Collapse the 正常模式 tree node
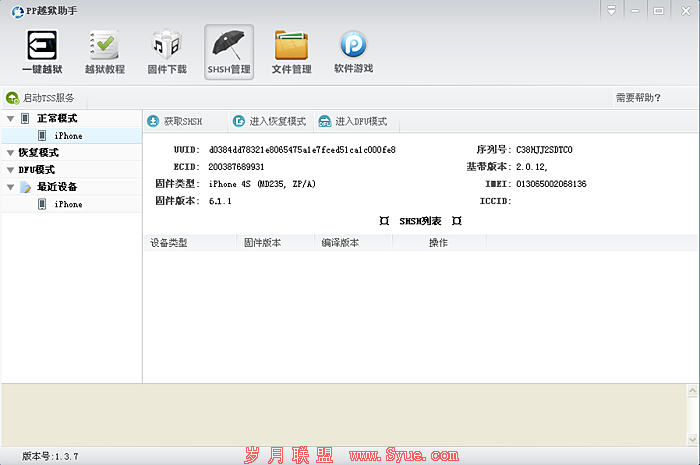Screen dimensions: 700x465 click(10, 119)
